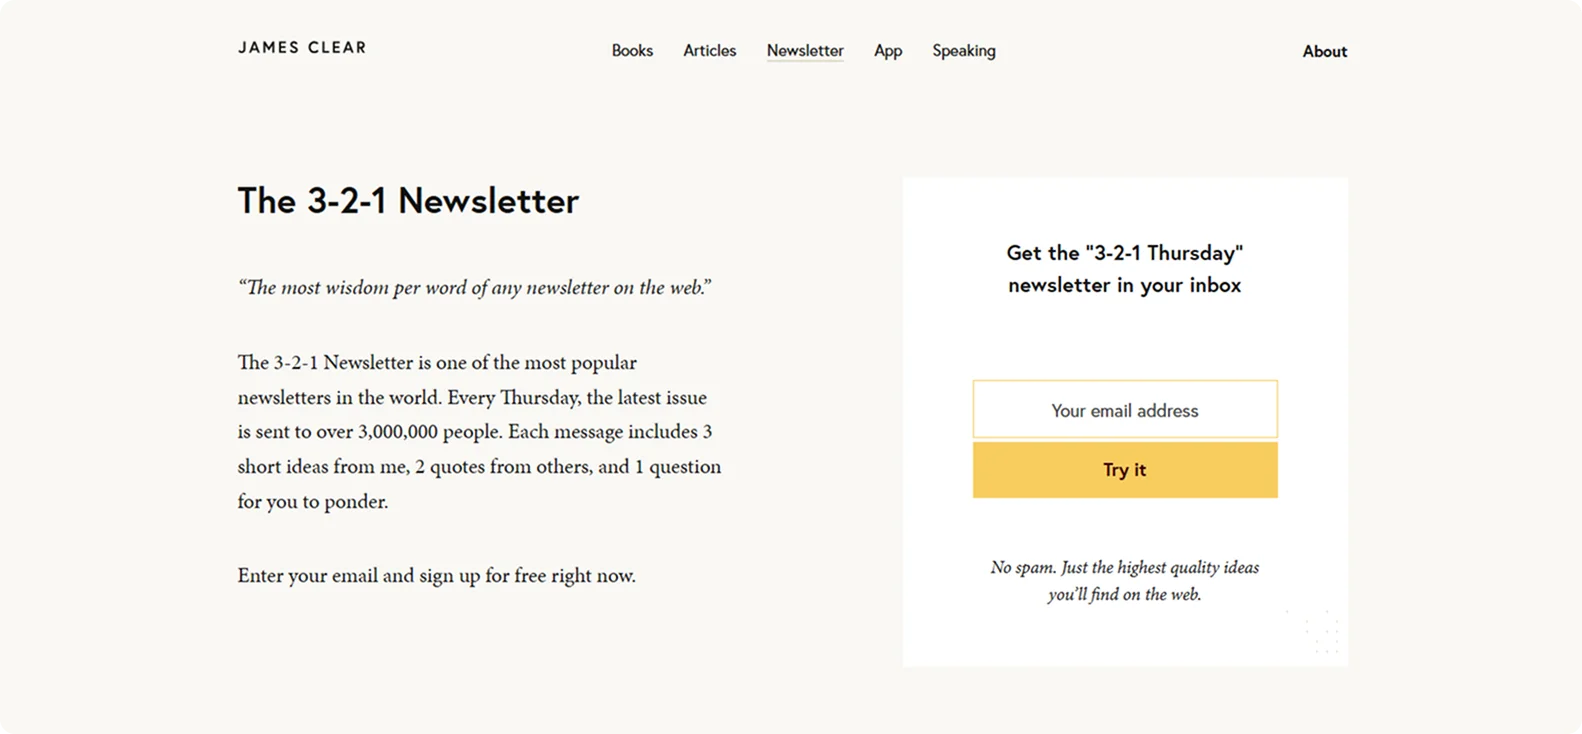Viewport: 1582px width, 734px height.
Task: Visit the Speaking page
Action: (964, 51)
